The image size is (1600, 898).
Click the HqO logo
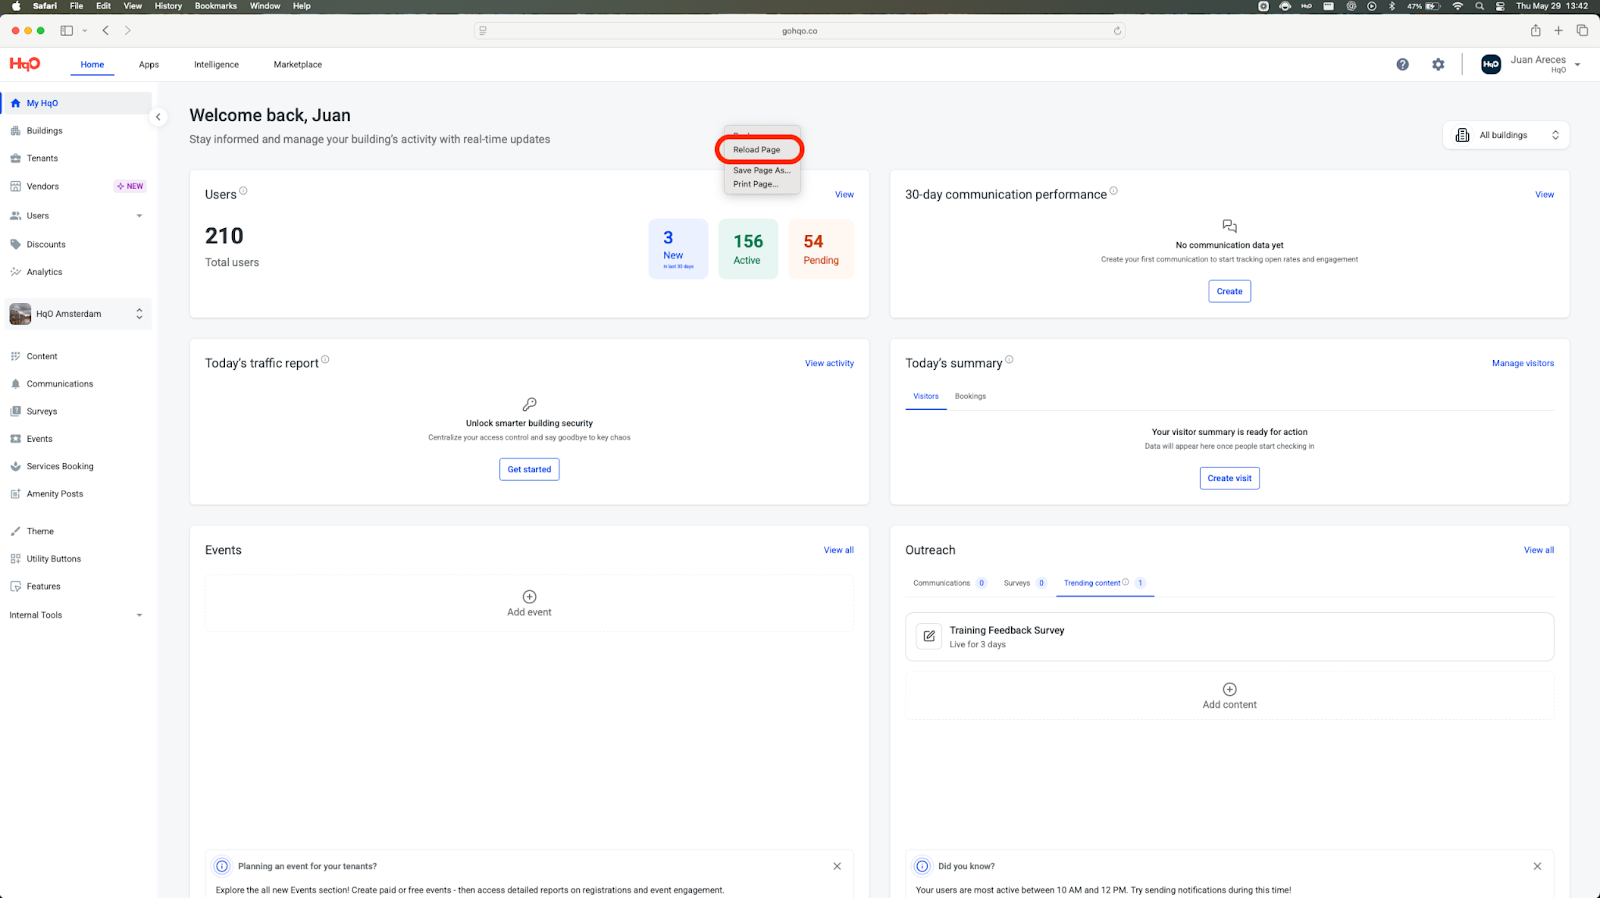click(25, 64)
